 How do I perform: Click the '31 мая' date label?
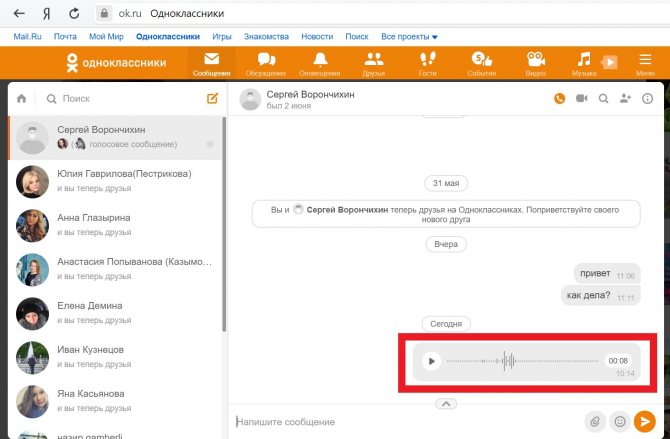(446, 183)
